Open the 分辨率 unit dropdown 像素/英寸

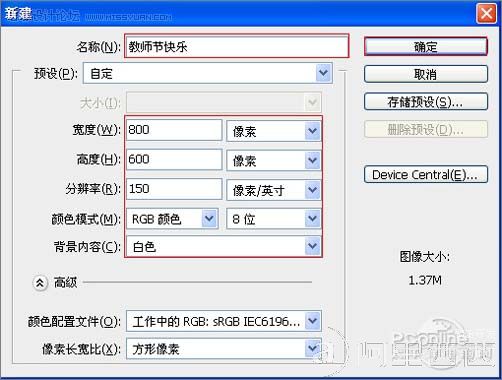(274, 190)
